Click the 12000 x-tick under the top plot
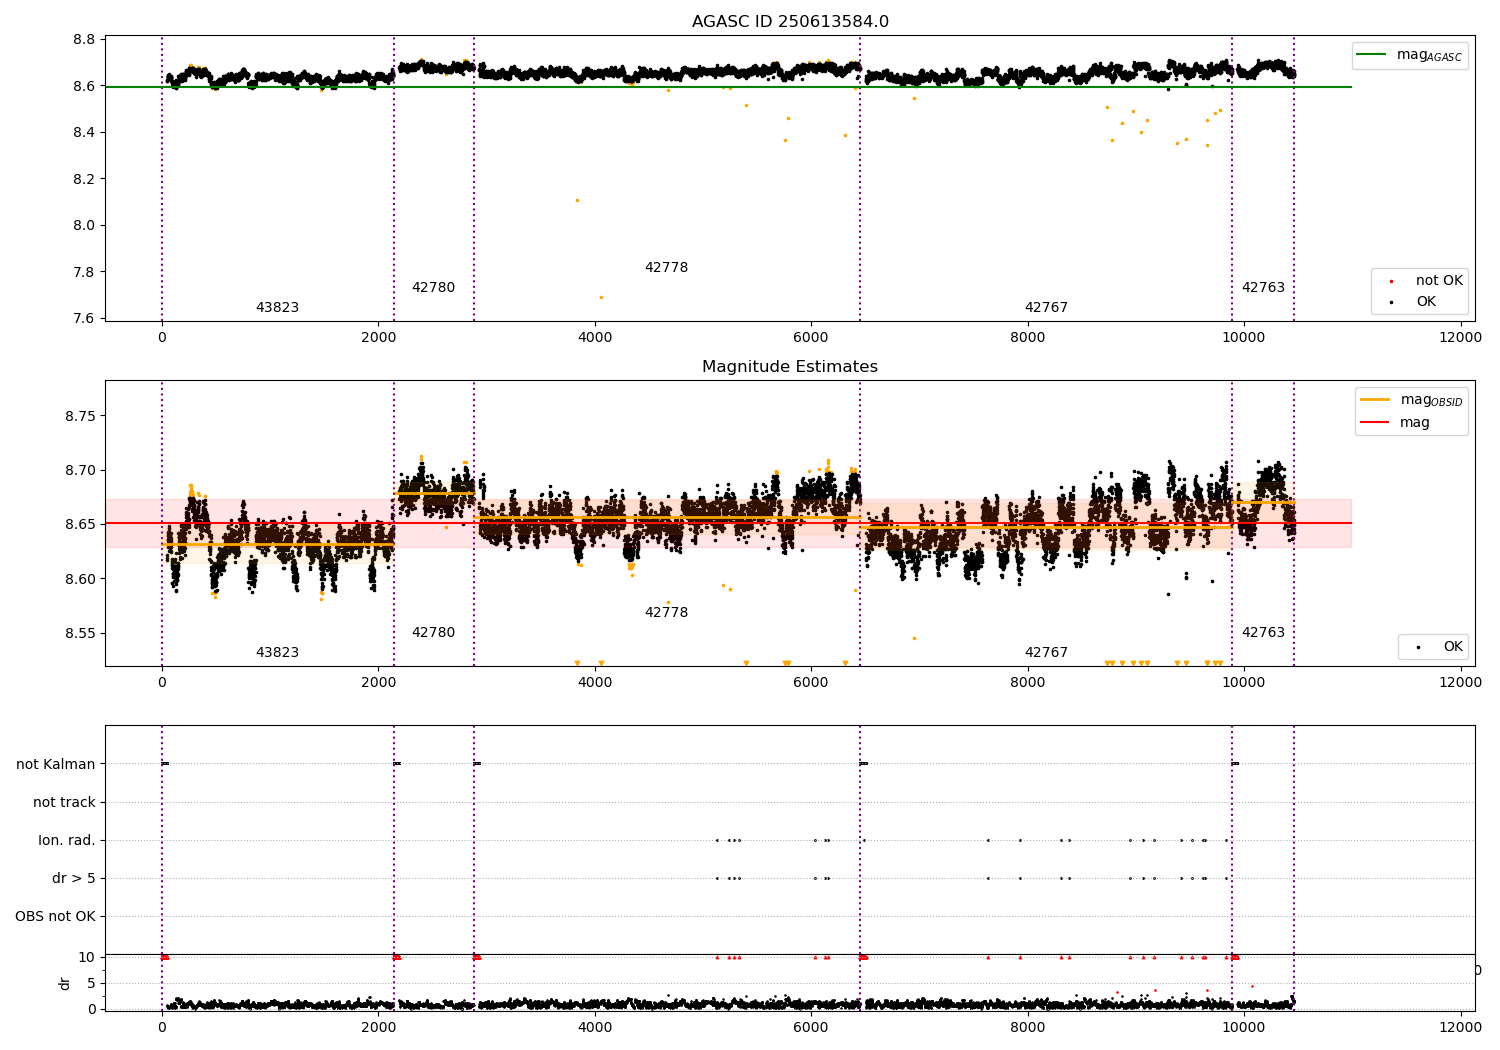Screen dimensions: 1500x1050 pyautogui.click(x=1460, y=338)
